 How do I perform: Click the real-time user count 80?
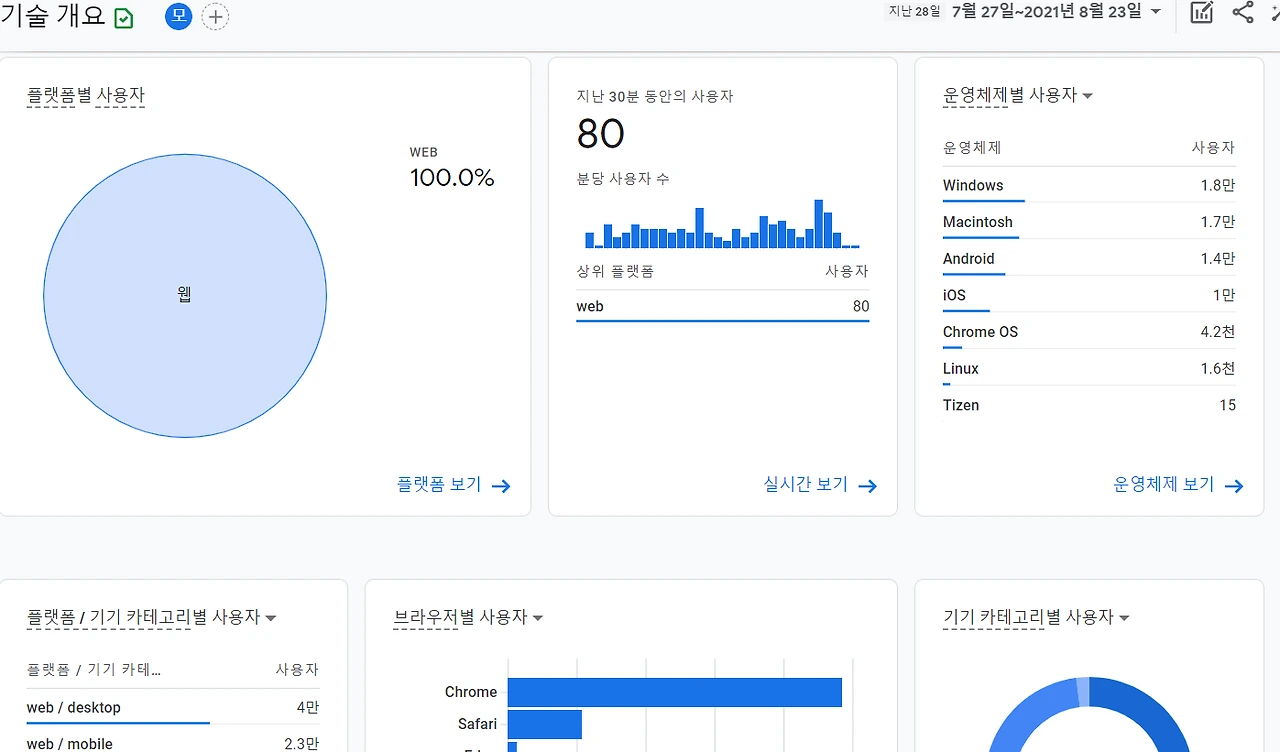601,134
